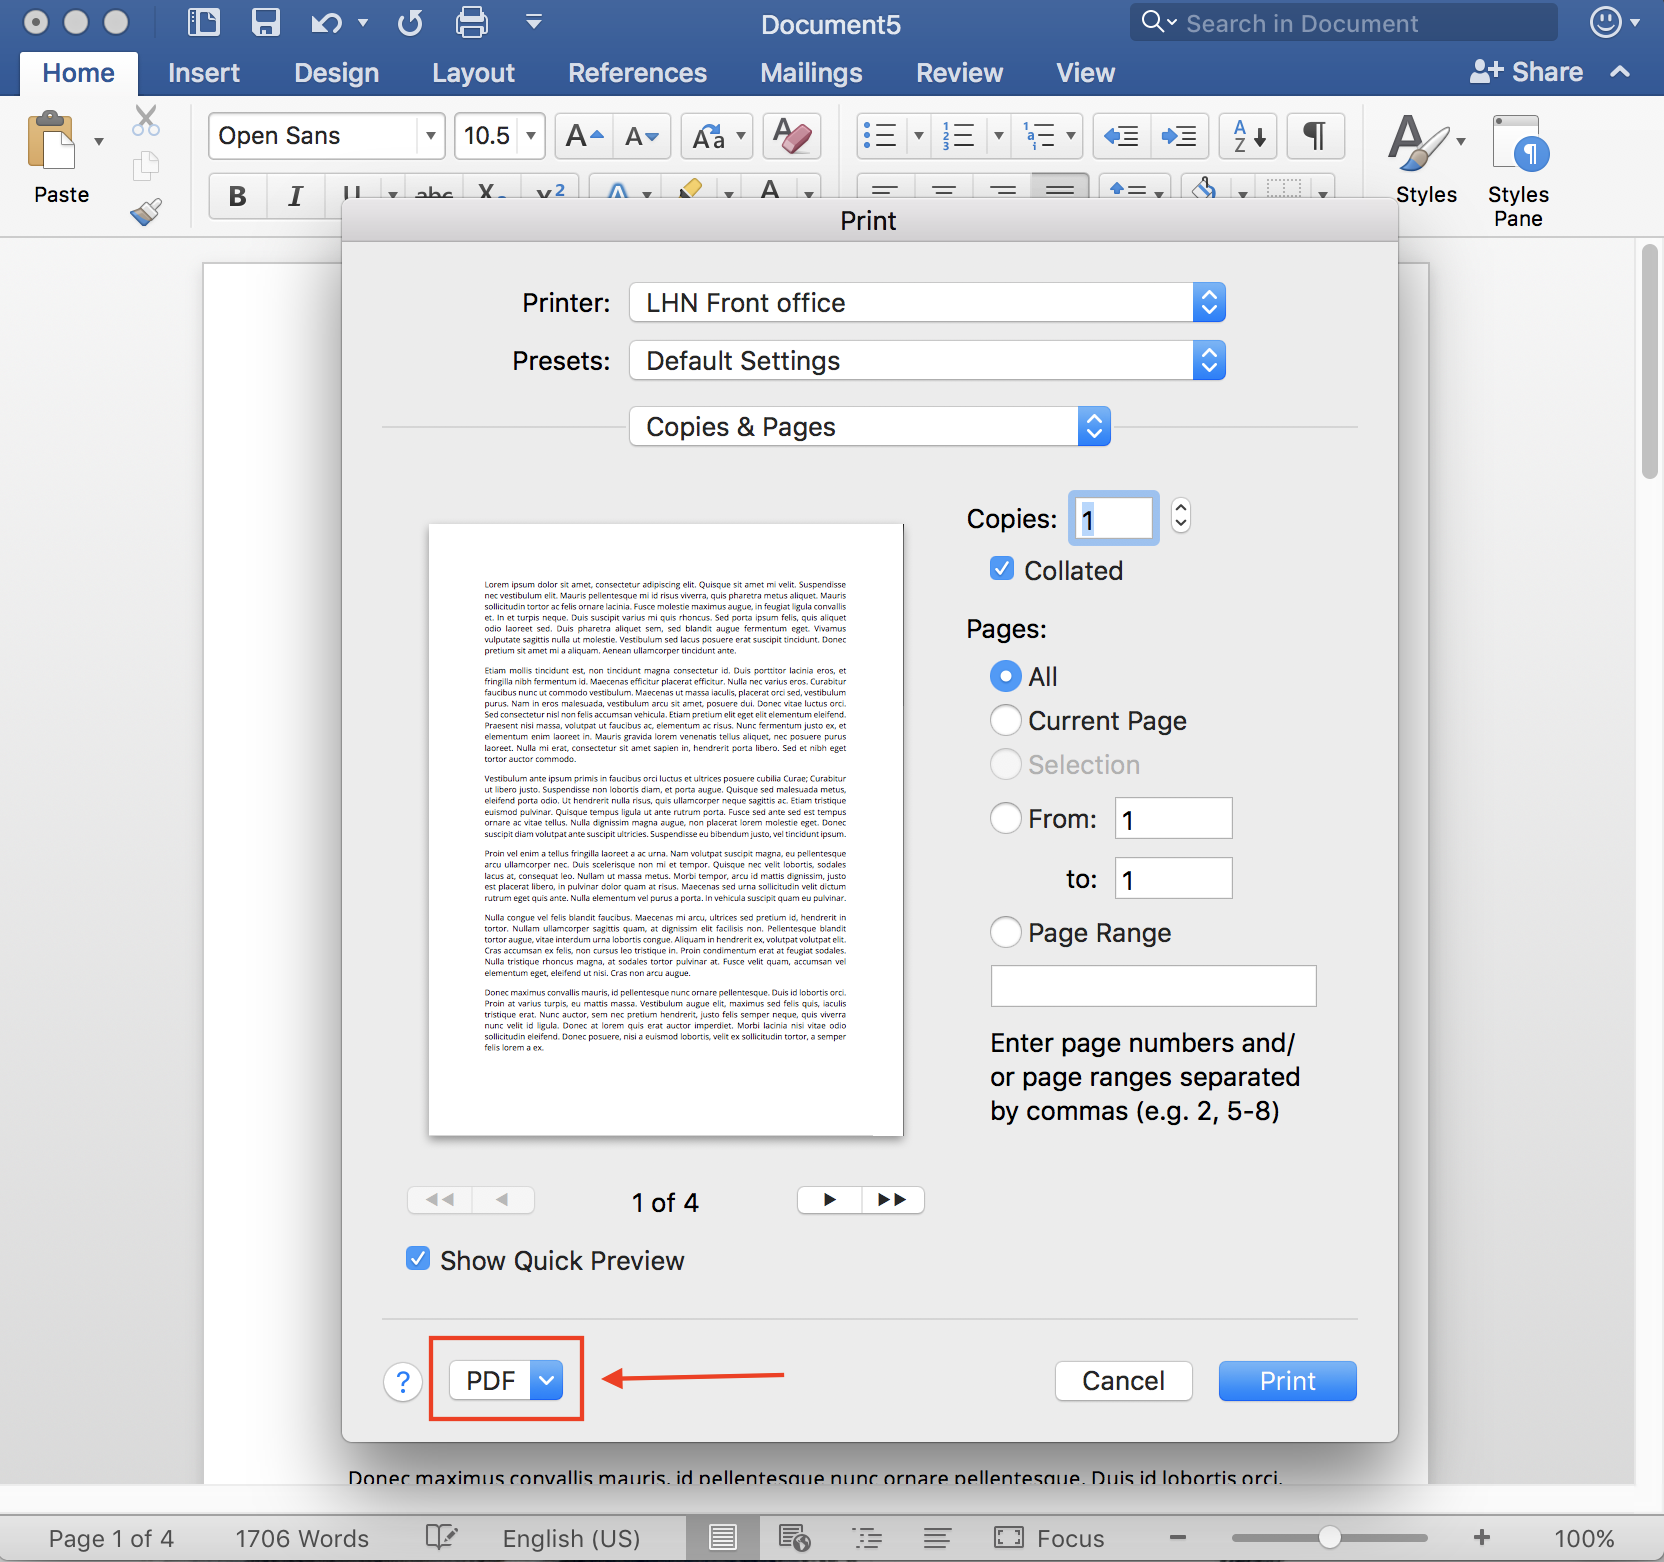Open the Printer dropdown list

[926, 303]
